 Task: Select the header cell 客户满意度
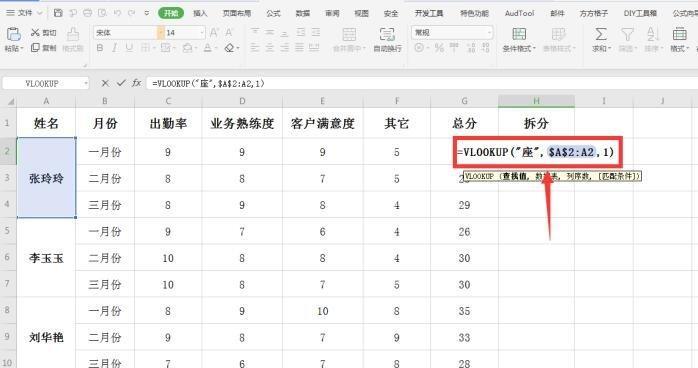tap(323, 123)
